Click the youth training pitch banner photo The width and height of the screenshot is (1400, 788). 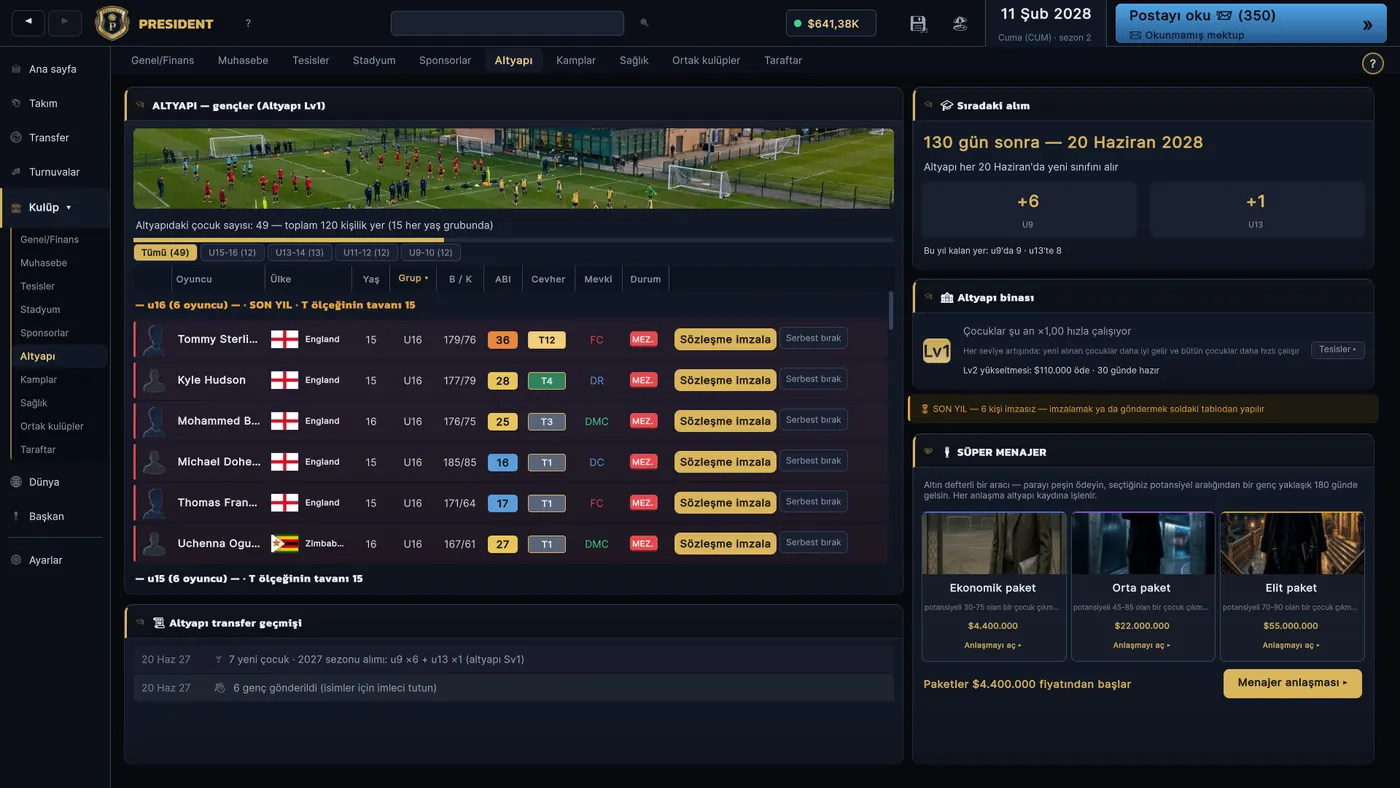click(x=513, y=168)
